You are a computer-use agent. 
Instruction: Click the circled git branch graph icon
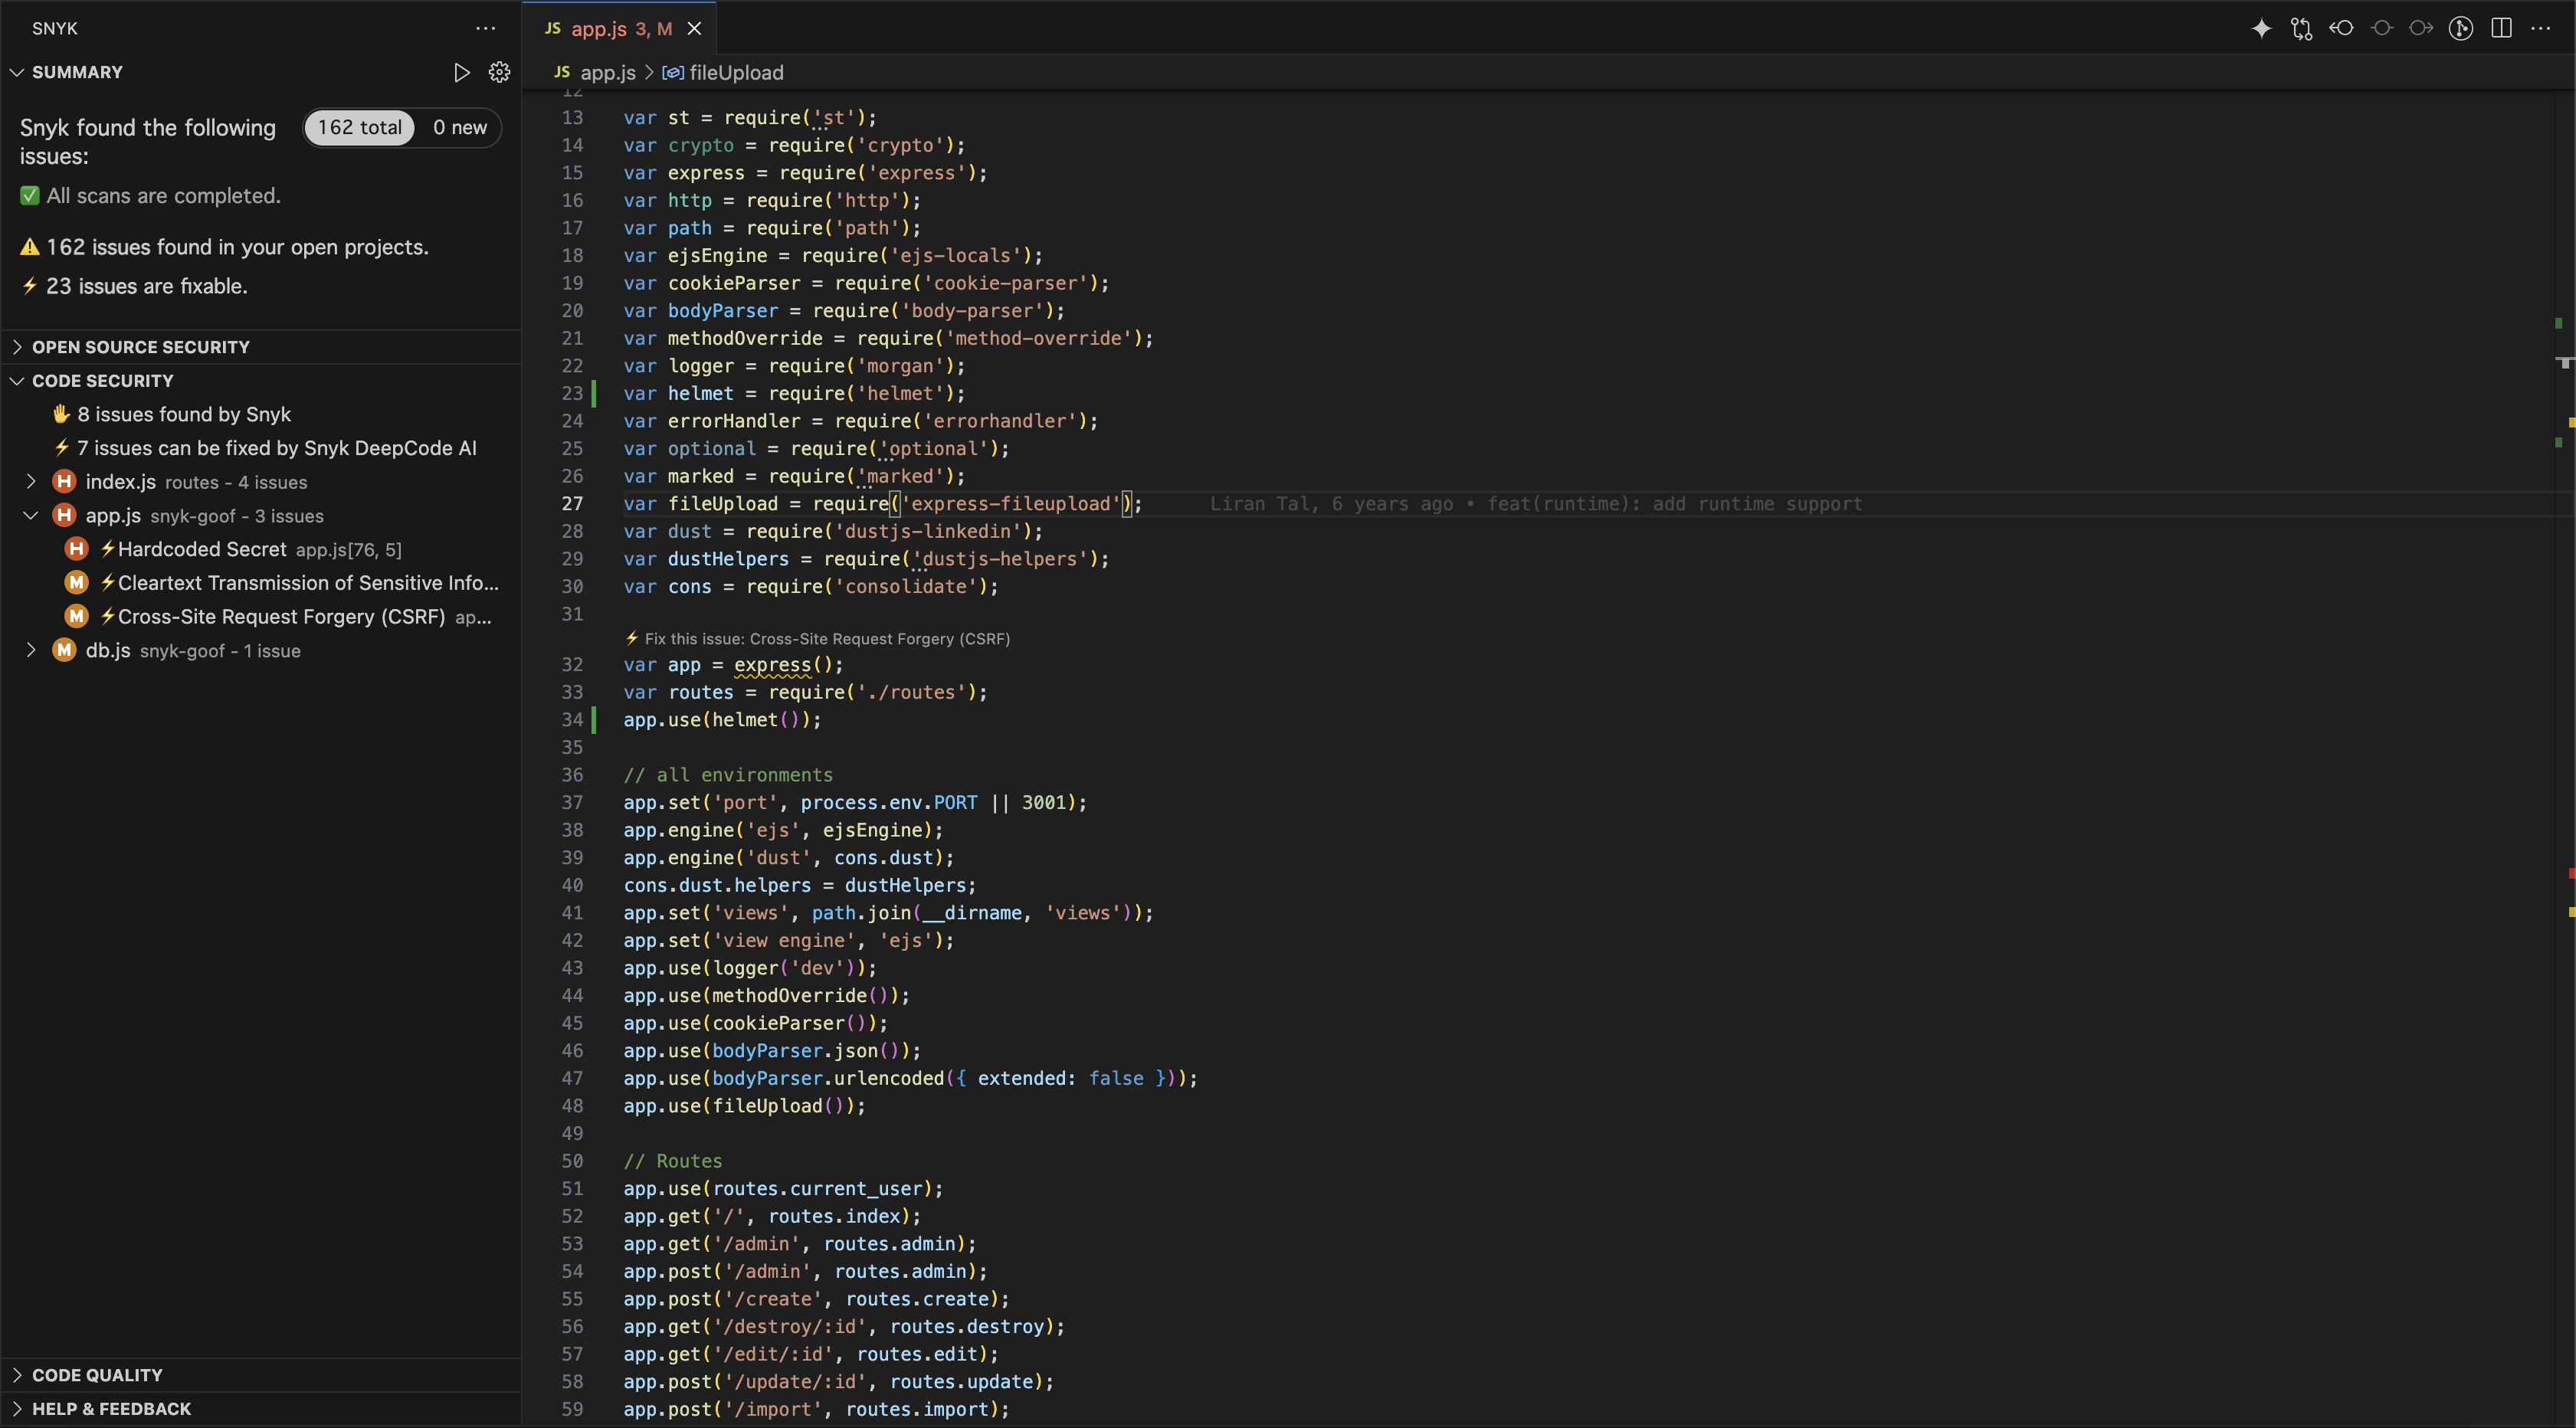pos(2461,28)
